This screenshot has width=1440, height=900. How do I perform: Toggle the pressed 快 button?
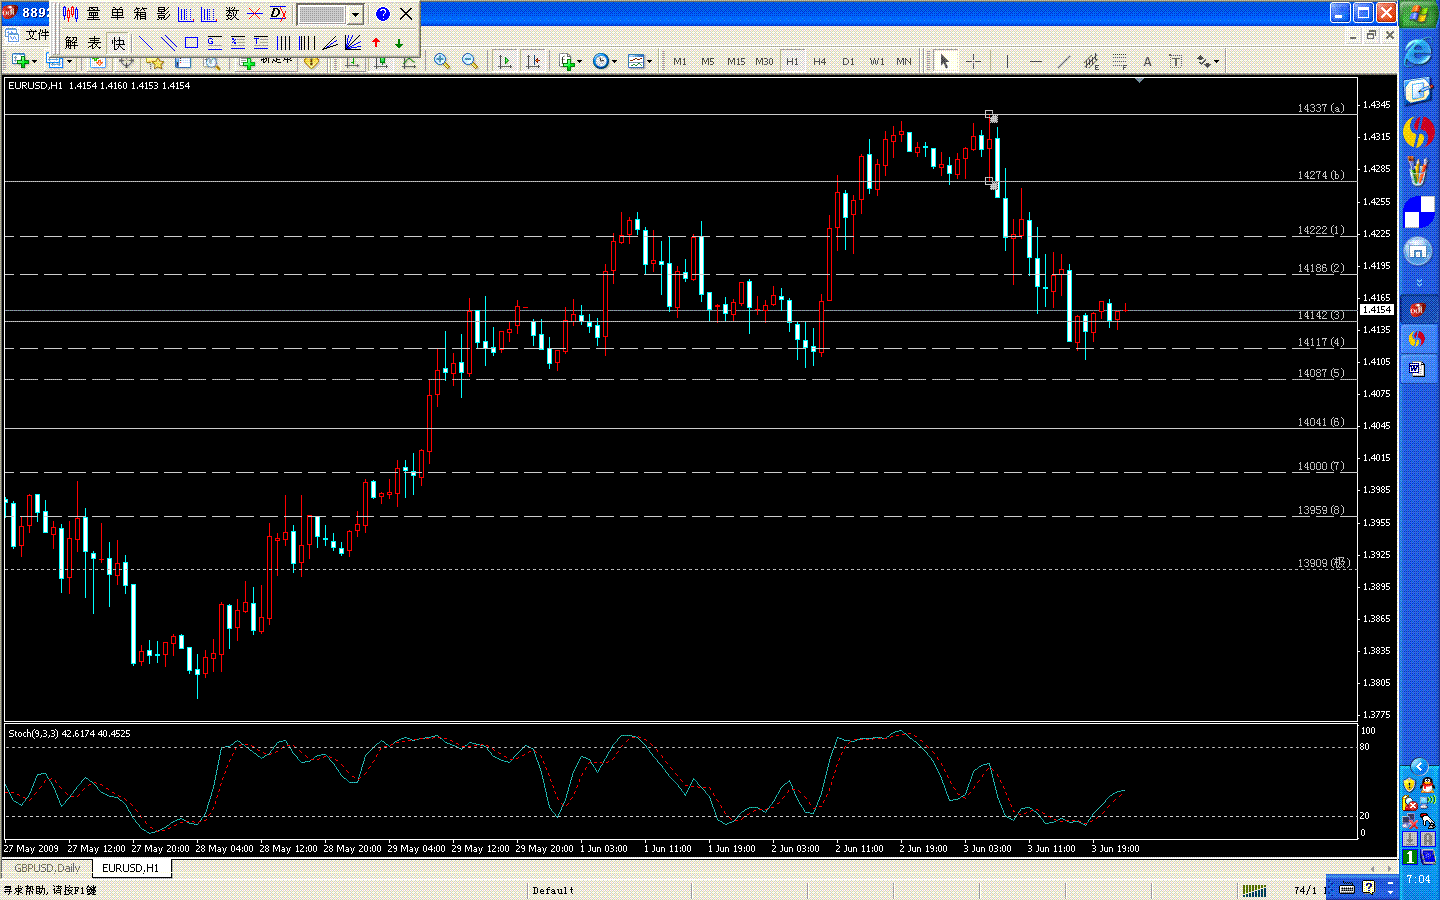pos(118,43)
